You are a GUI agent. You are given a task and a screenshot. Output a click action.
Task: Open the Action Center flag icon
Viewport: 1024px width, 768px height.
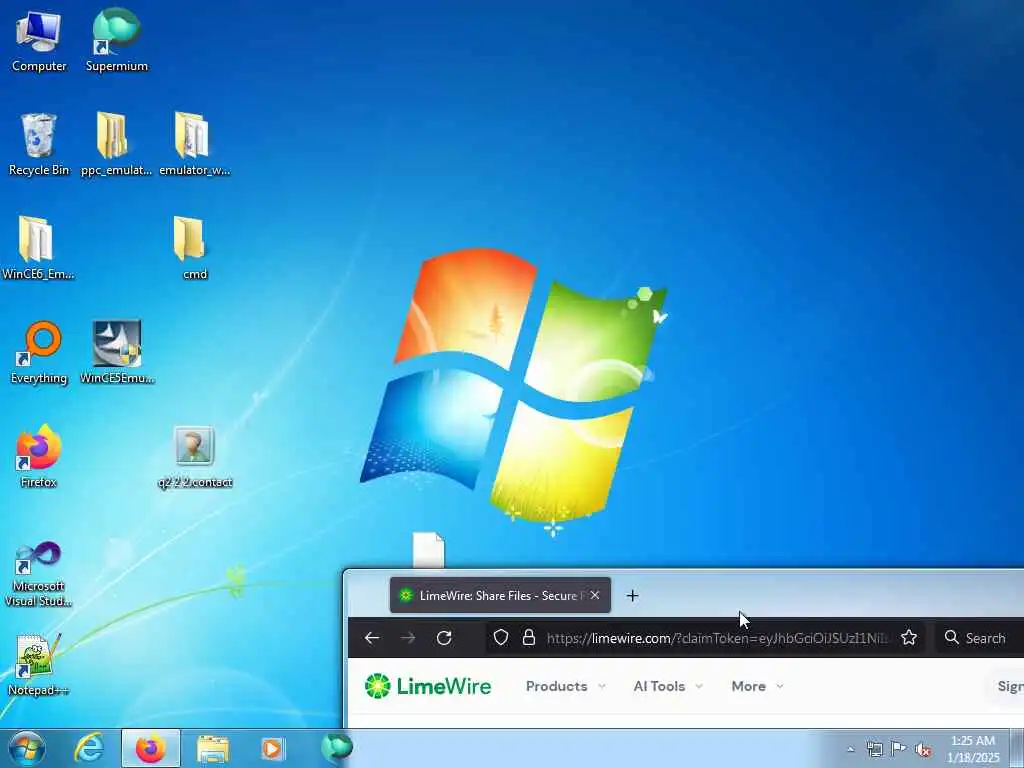coord(899,748)
